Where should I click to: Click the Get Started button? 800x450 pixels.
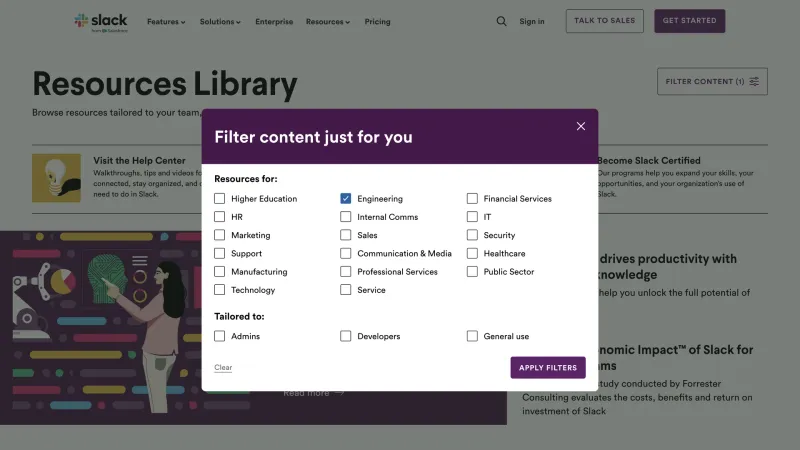click(689, 21)
